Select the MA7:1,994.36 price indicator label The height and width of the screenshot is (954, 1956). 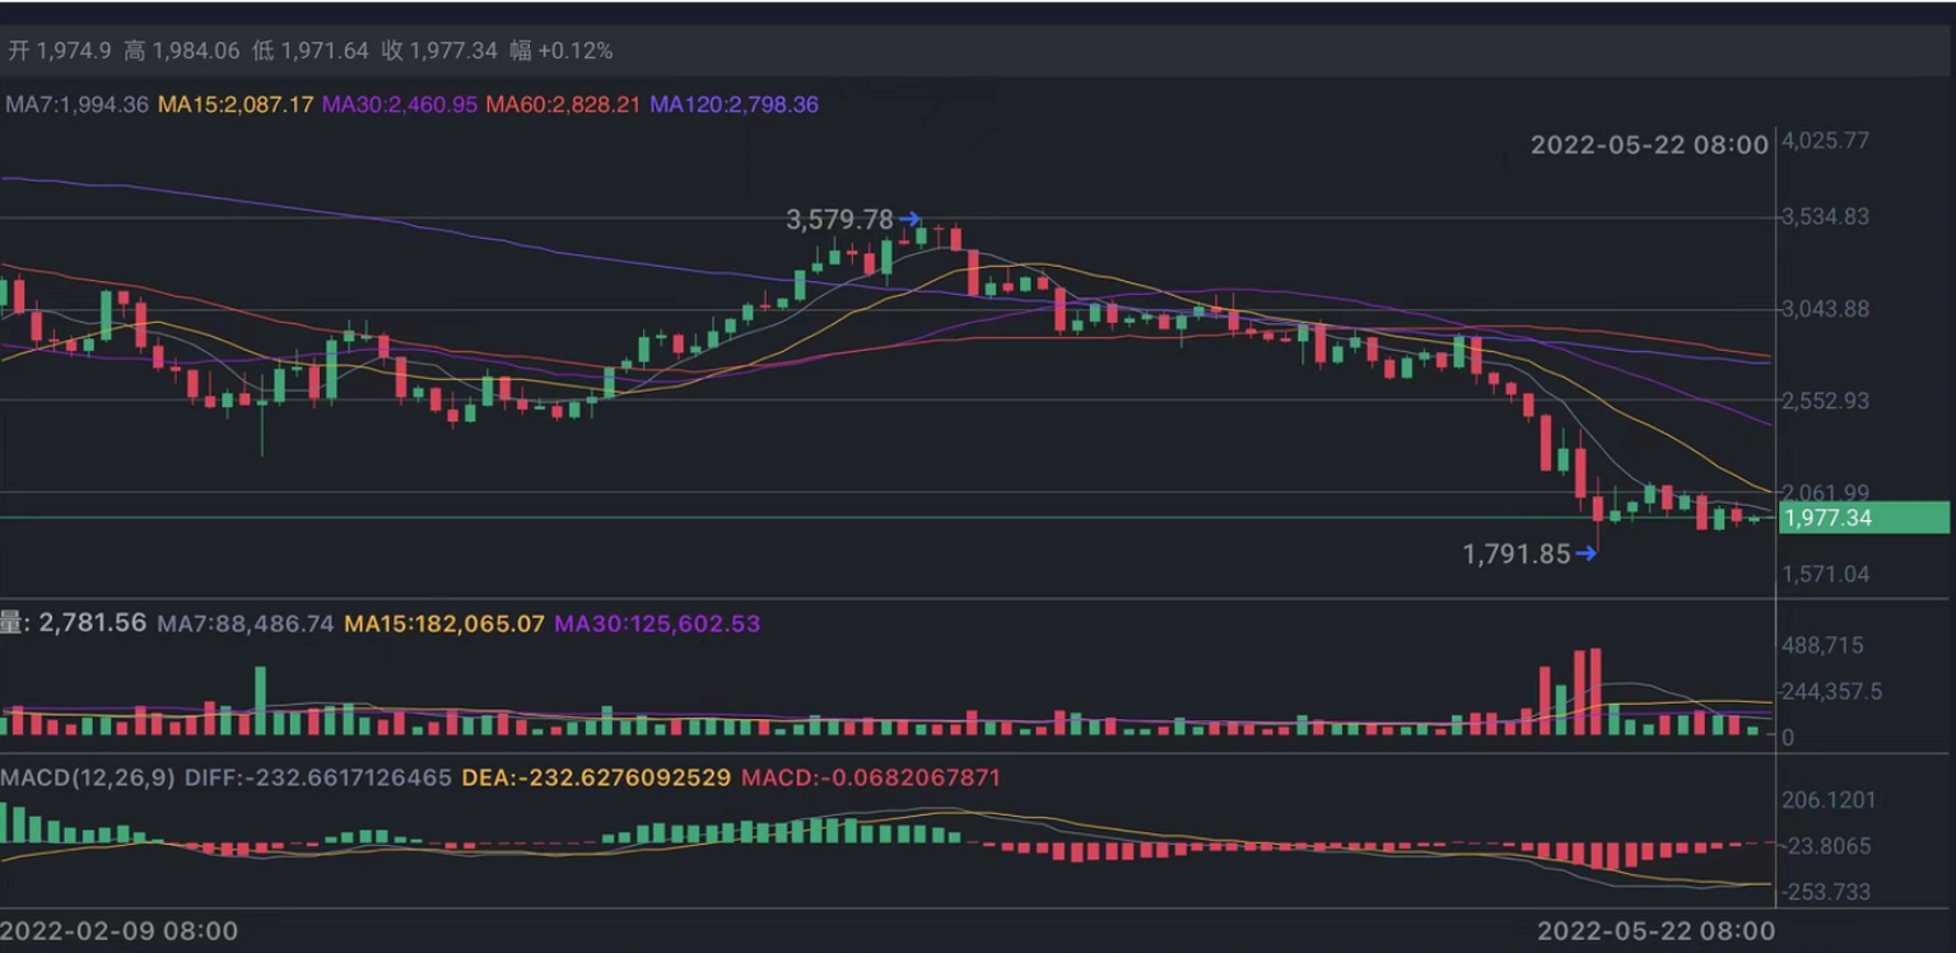(77, 105)
